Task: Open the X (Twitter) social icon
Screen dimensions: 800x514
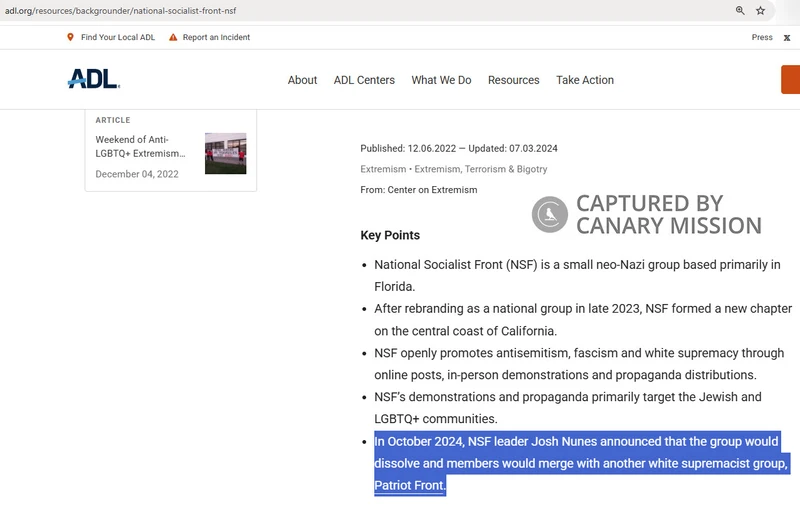Action: point(787,37)
